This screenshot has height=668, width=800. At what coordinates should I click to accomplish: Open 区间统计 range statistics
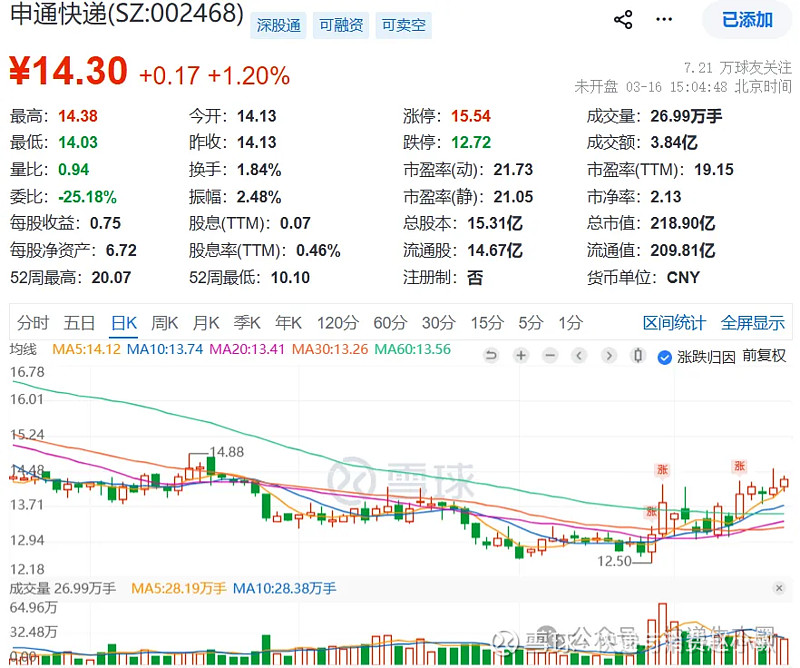[x=674, y=323]
